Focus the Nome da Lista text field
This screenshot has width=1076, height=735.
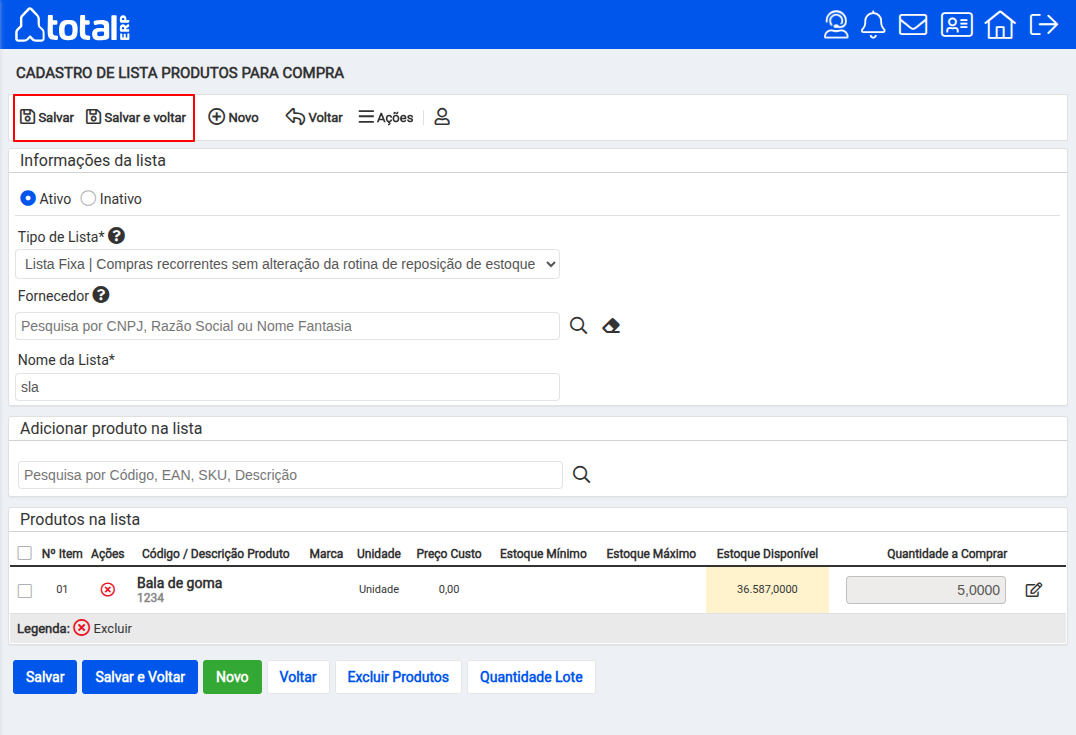[288, 387]
